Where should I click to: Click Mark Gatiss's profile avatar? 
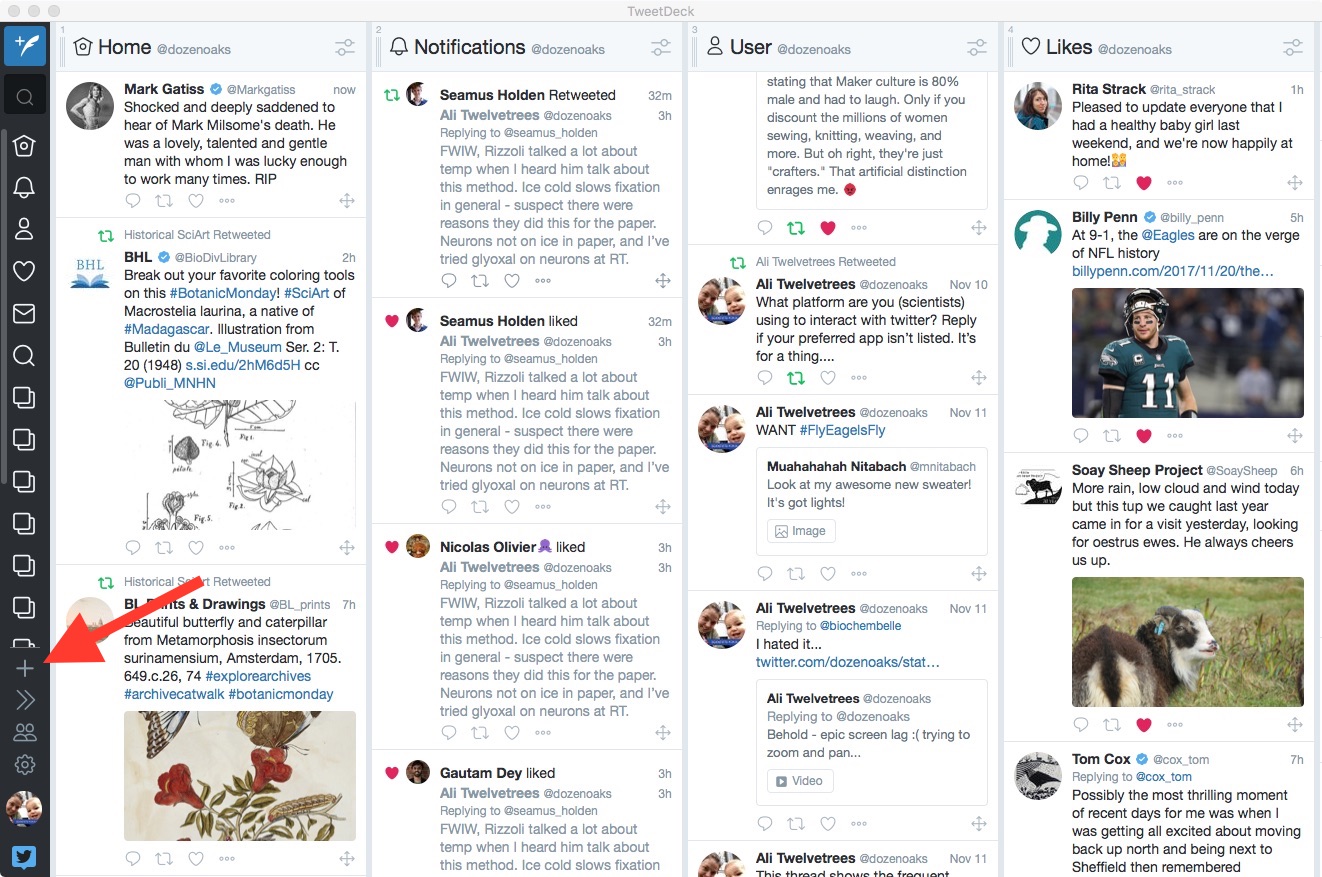click(89, 106)
